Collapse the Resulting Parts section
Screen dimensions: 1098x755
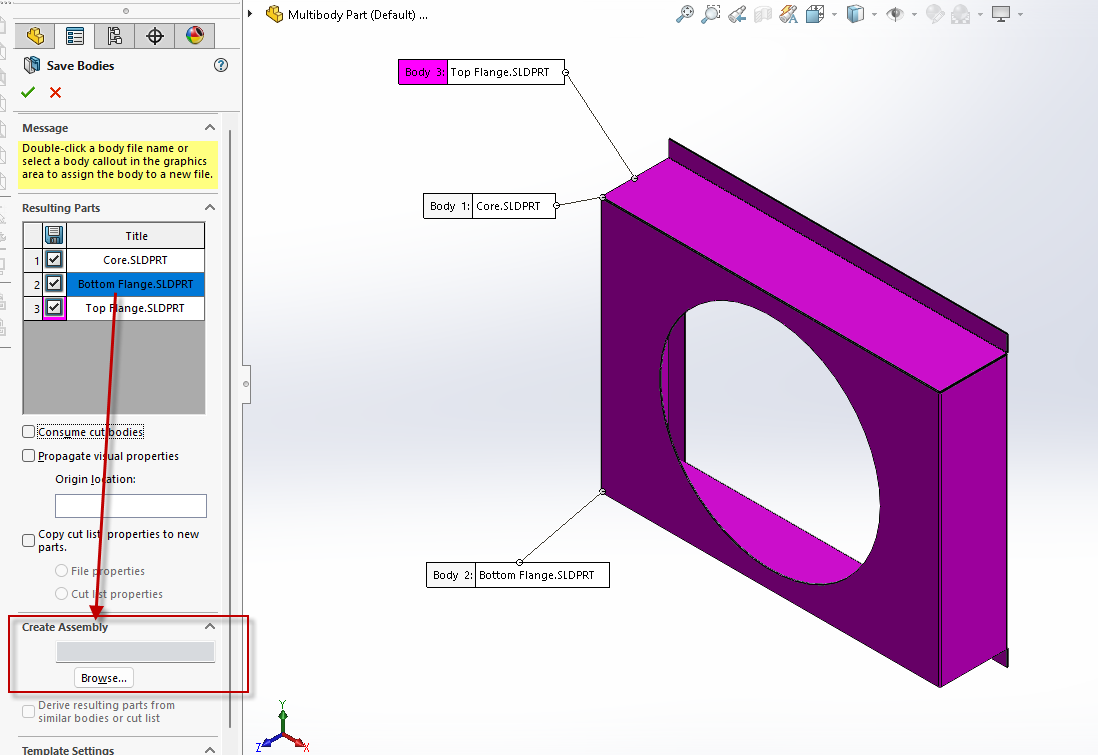pos(209,208)
